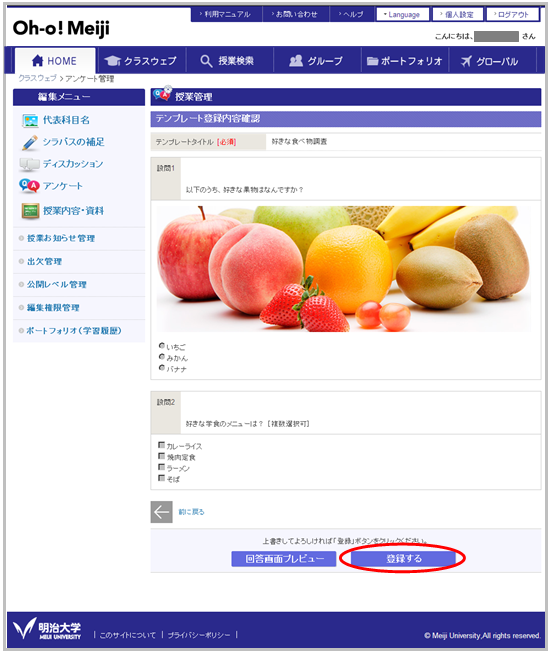Click the fruit image thumbnail

coord(344,269)
